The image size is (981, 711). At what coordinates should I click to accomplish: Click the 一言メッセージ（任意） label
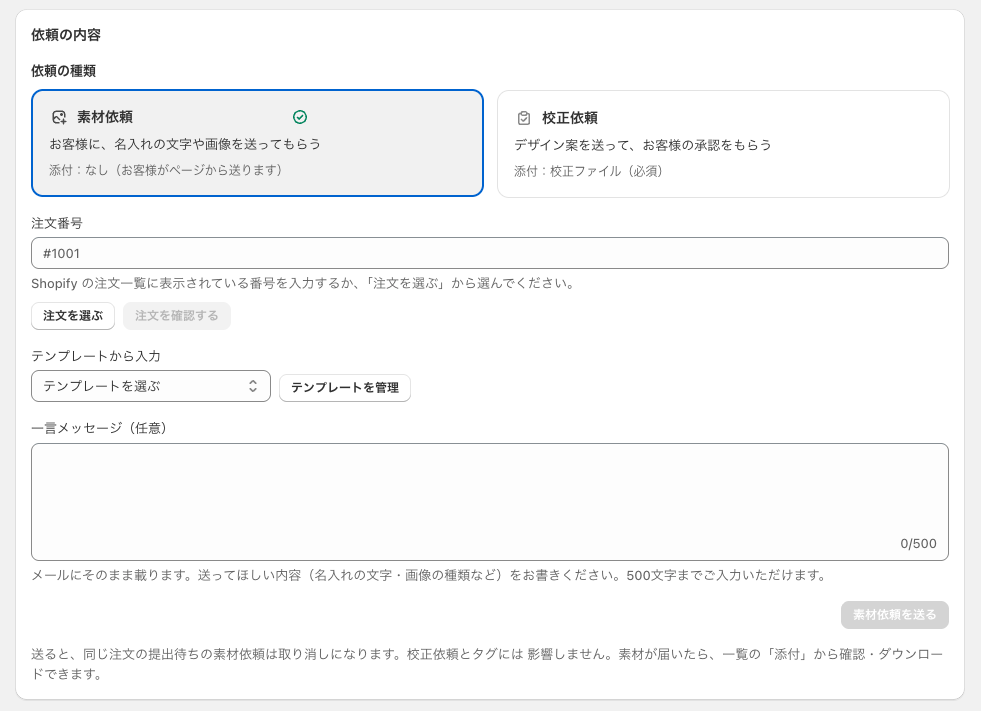pyautogui.click(x=99, y=428)
